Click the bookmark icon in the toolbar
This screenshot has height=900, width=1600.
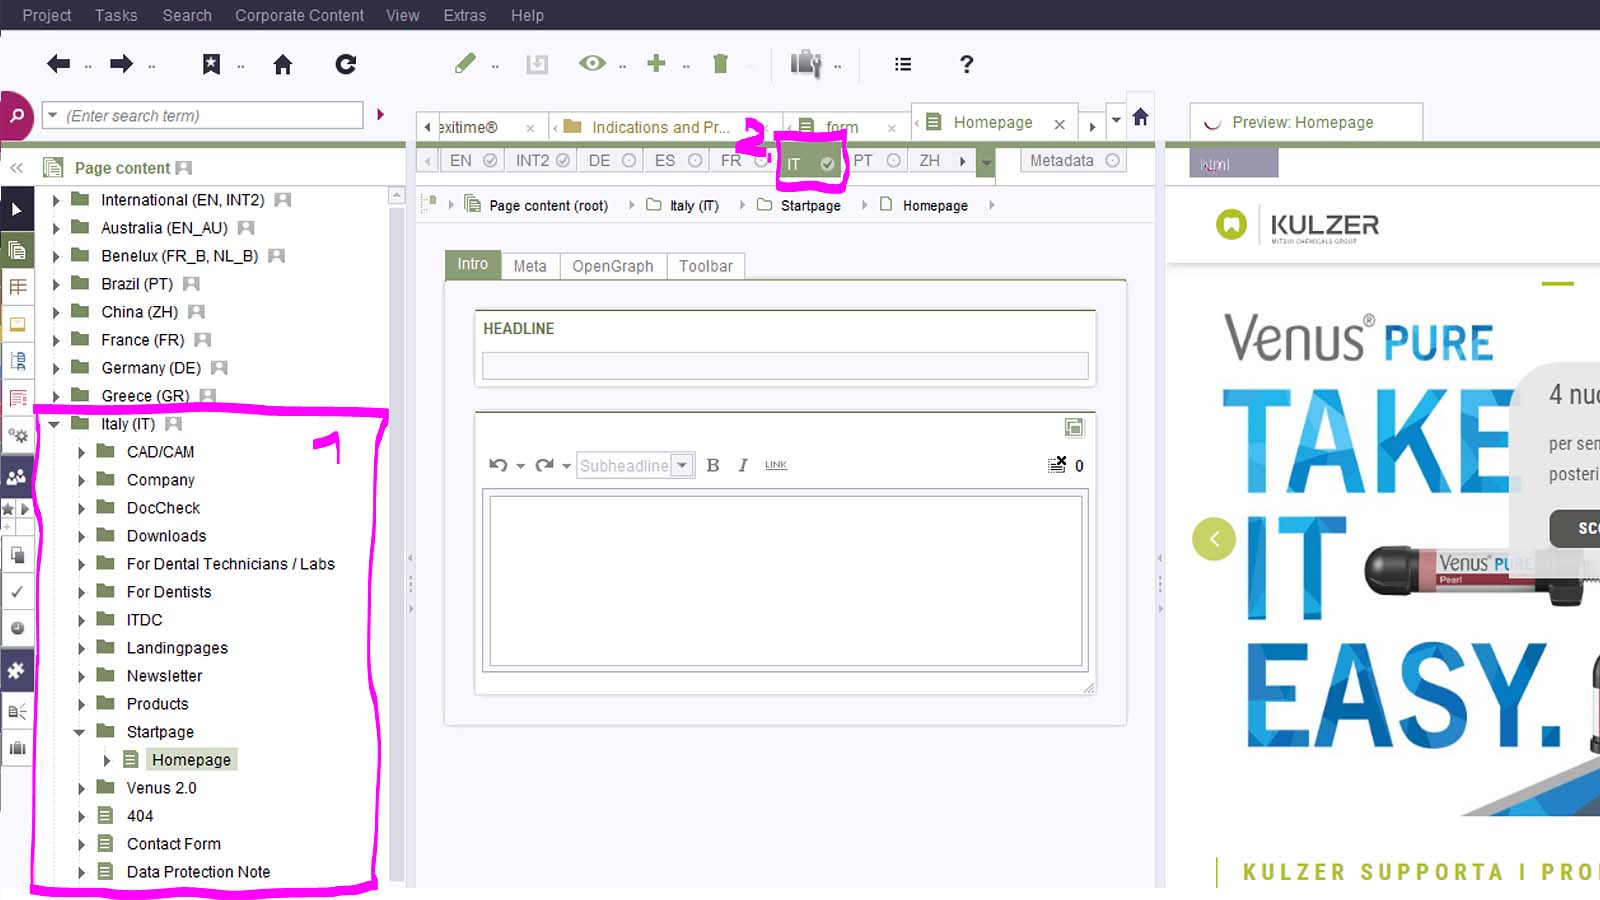[211, 64]
